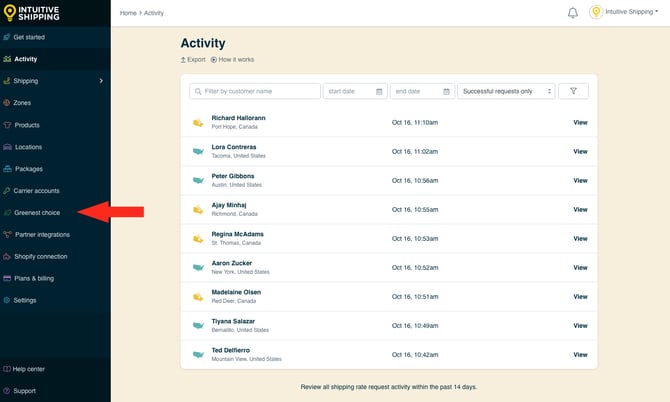View Tiyana Salazar's request

(580, 326)
